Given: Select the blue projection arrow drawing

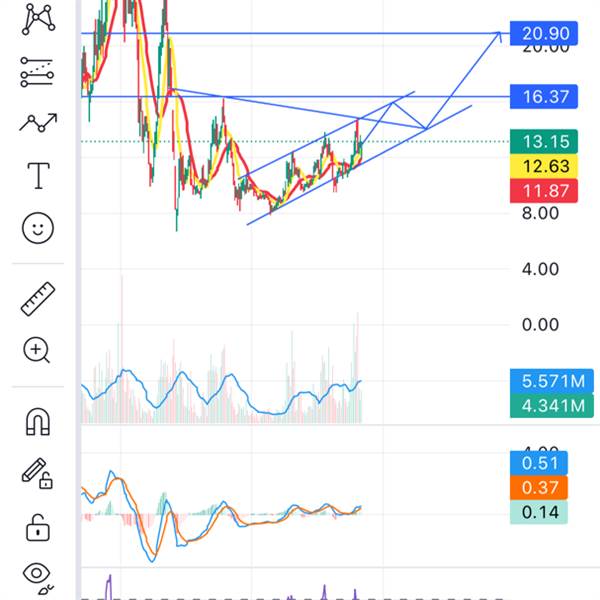Looking at the screenshot, I should (463, 80).
